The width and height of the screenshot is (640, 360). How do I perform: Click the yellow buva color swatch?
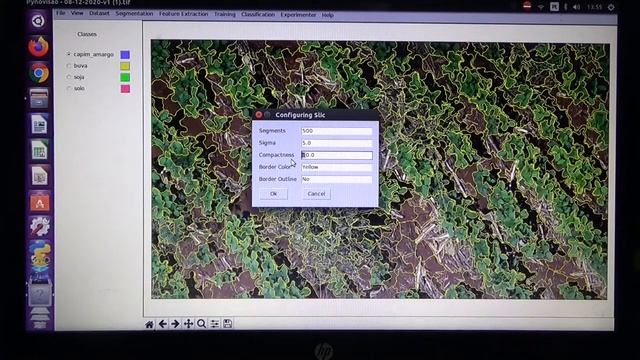125,66
